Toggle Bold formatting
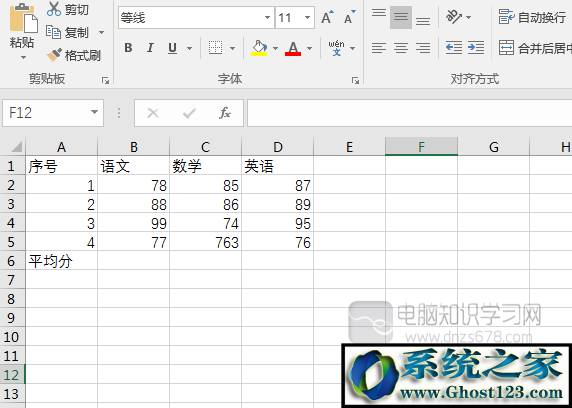The height and width of the screenshot is (408, 572). (x=128, y=48)
